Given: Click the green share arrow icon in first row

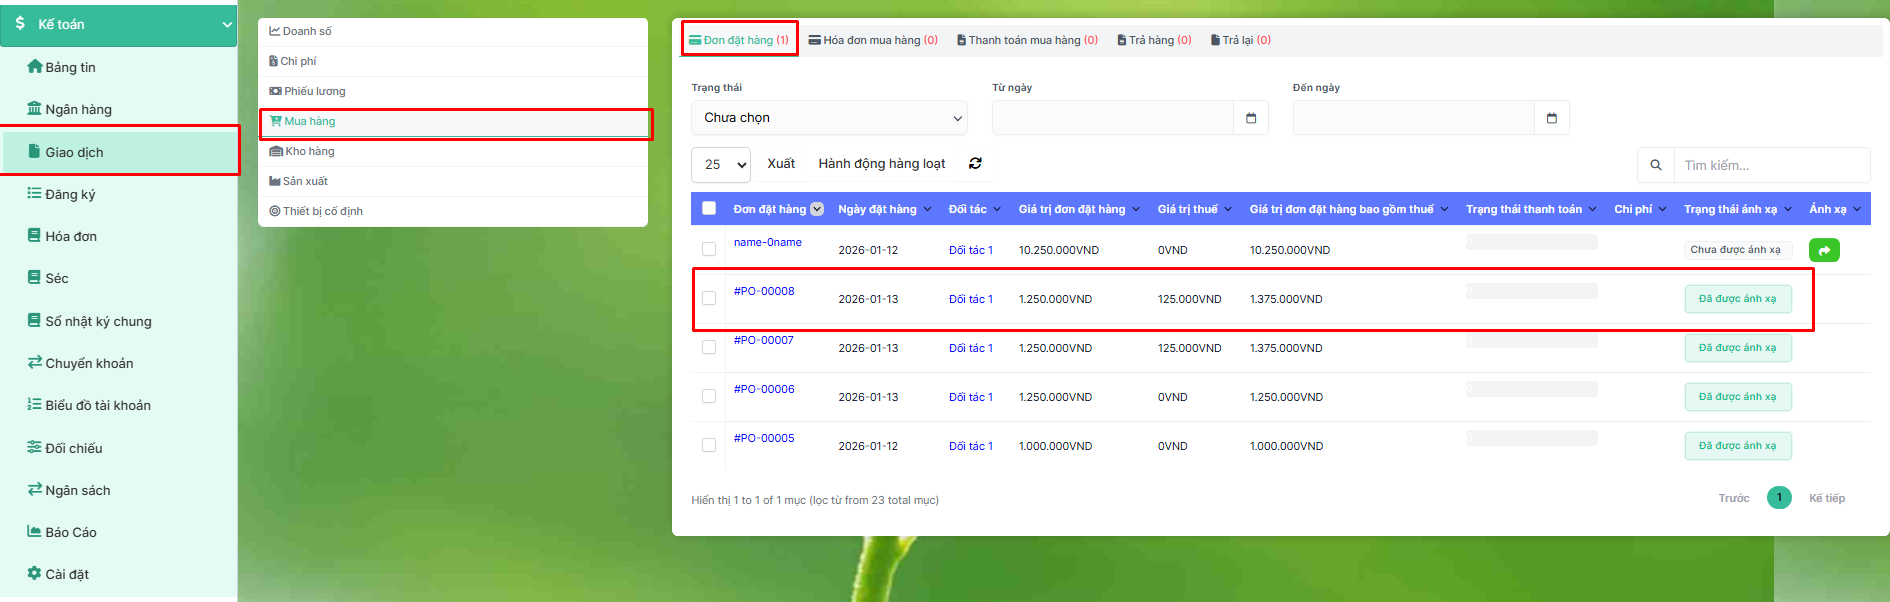Looking at the screenshot, I should point(1824,251).
